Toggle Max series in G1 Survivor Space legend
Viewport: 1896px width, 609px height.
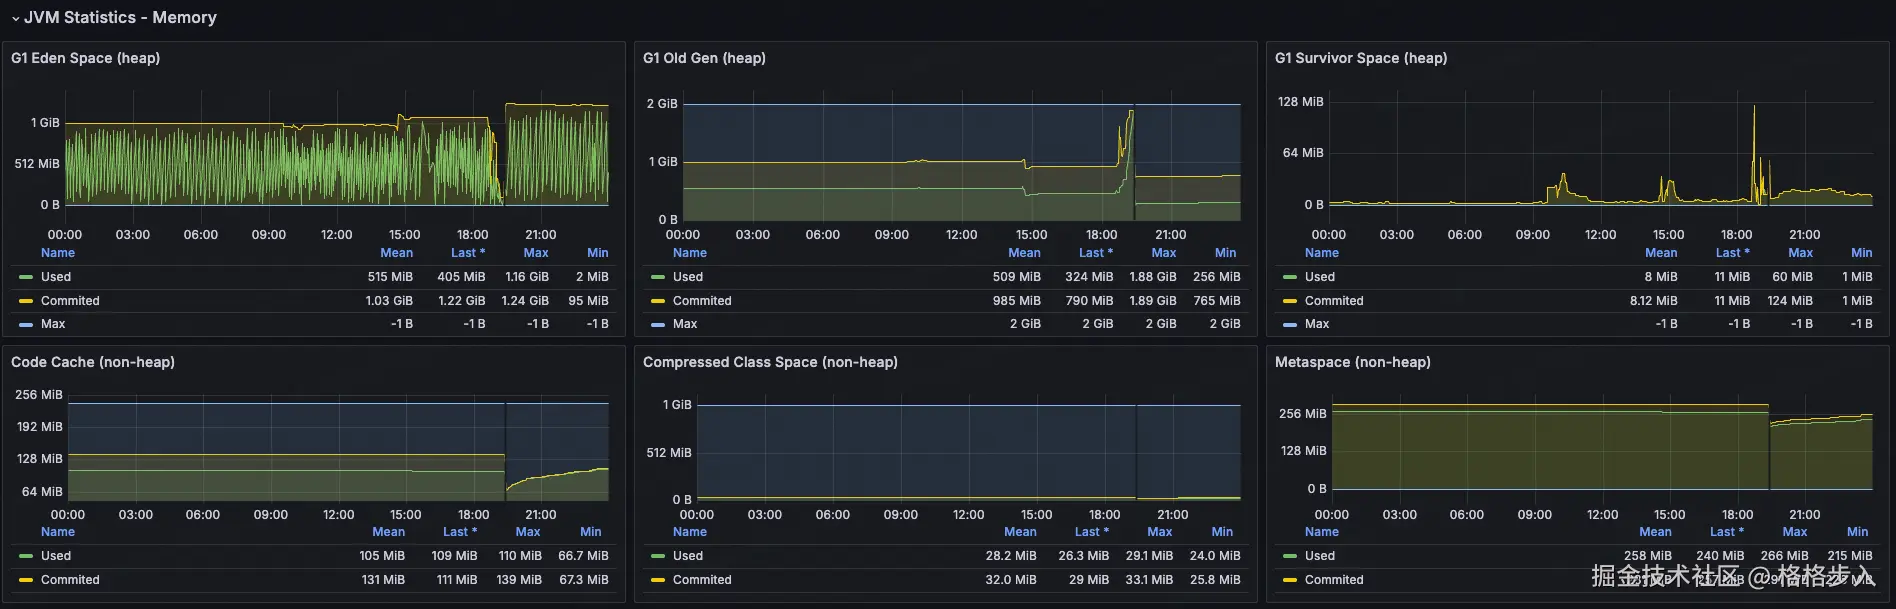pyautogui.click(x=1317, y=324)
